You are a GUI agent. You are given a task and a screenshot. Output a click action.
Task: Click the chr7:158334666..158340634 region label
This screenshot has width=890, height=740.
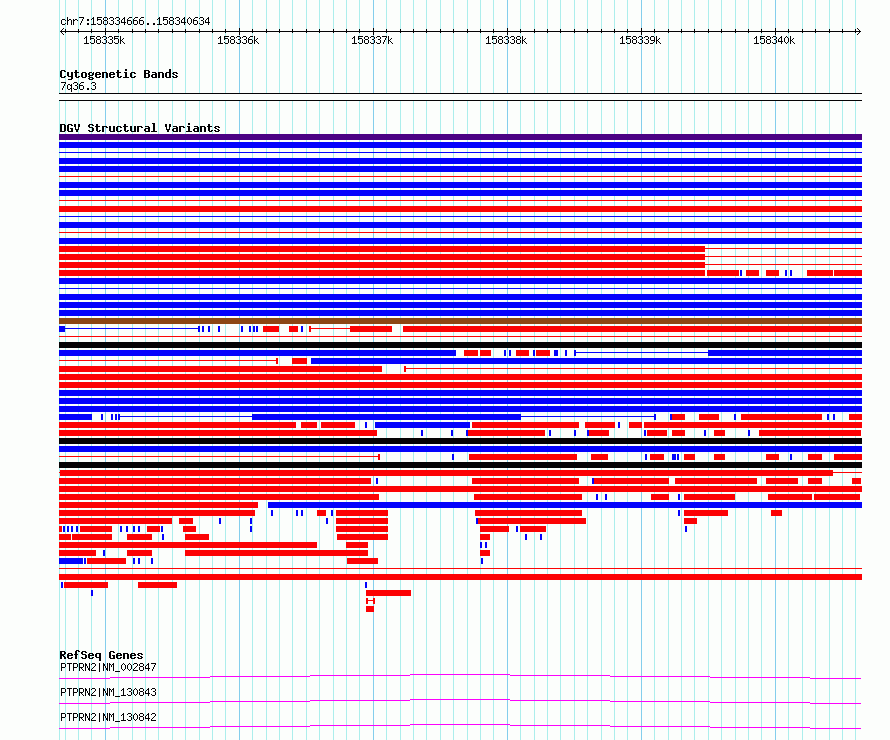pos(135,21)
